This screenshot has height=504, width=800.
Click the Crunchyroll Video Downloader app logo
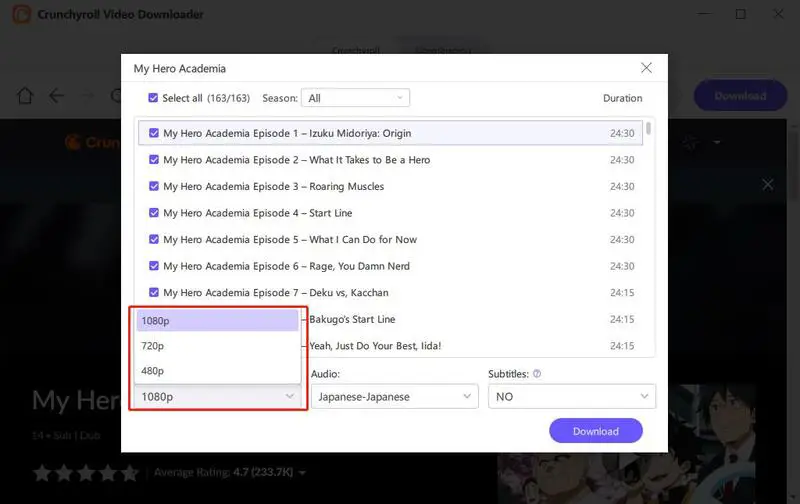[21, 14]
